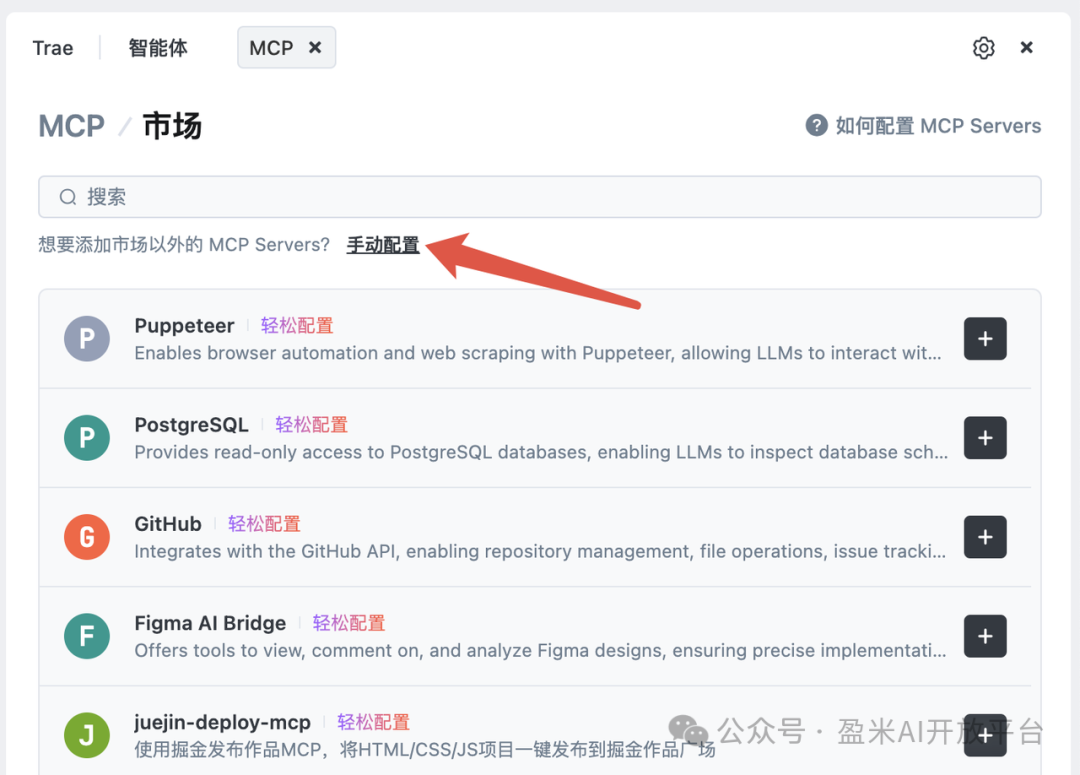Click the 市场 heading text

pos(172,126)
